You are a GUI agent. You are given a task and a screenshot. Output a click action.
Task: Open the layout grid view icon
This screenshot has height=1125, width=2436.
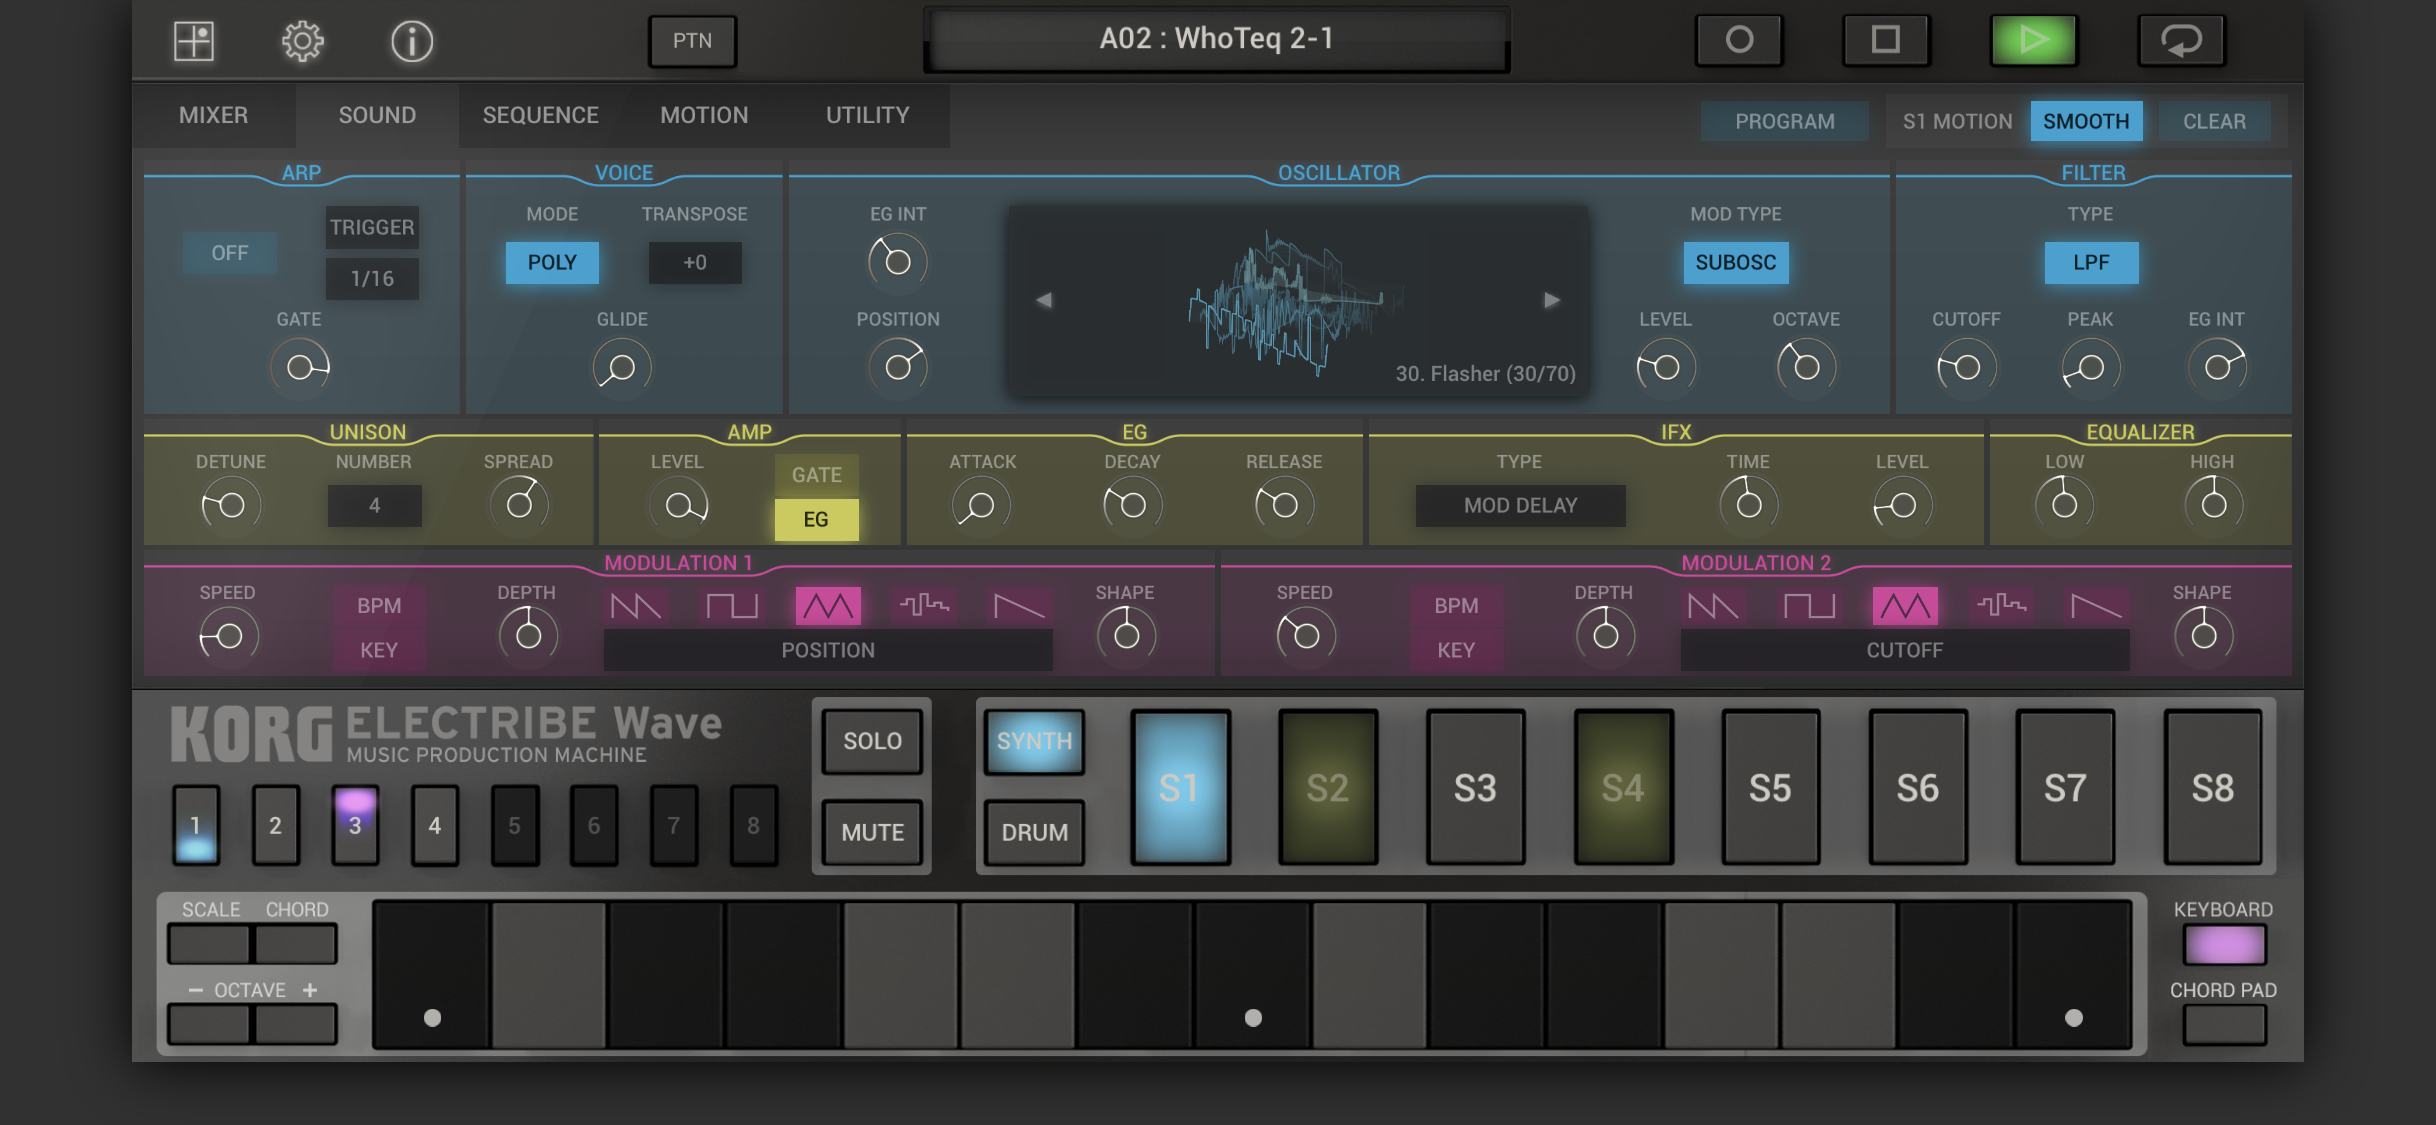click(x=194, y=41)
